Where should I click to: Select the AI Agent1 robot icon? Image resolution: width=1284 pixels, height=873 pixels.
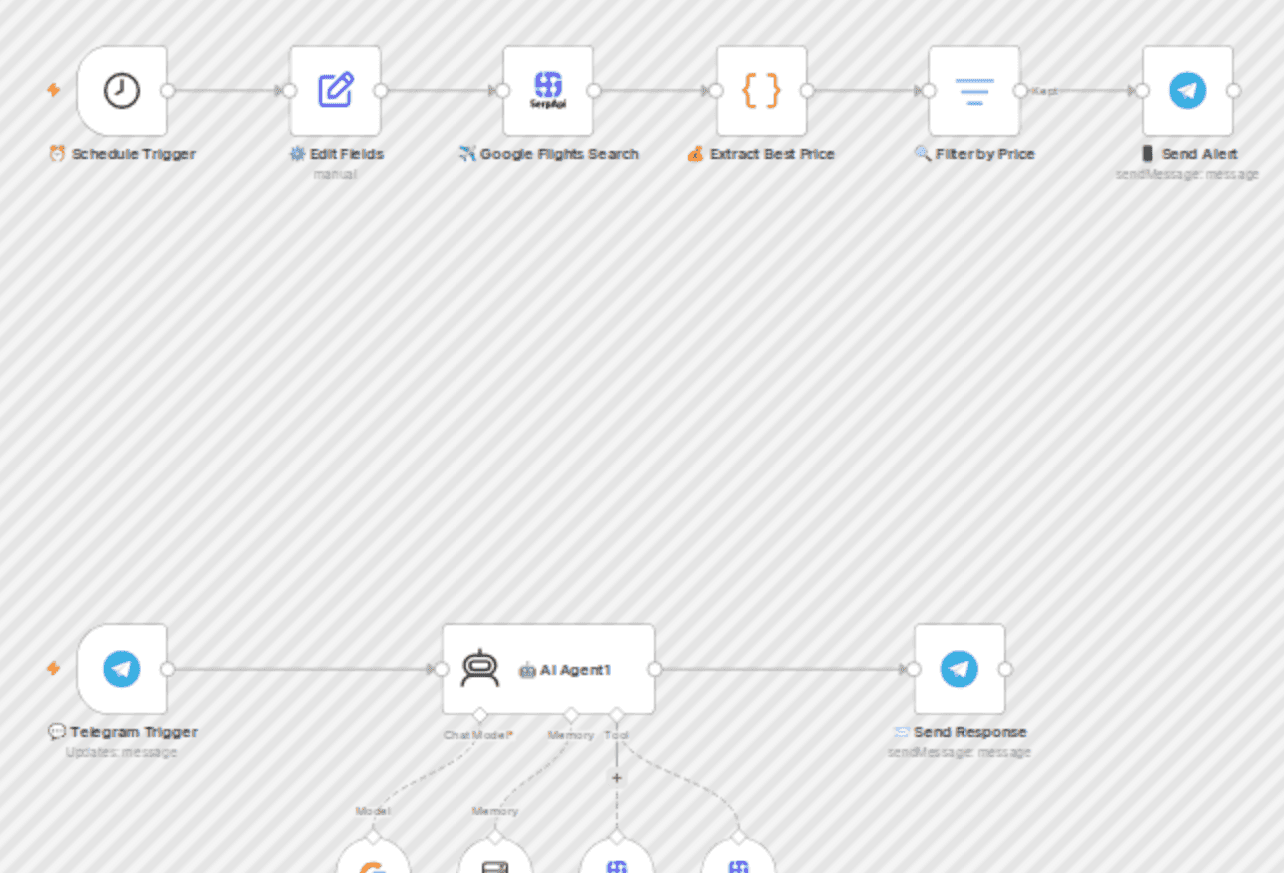[x=480, y=669]
